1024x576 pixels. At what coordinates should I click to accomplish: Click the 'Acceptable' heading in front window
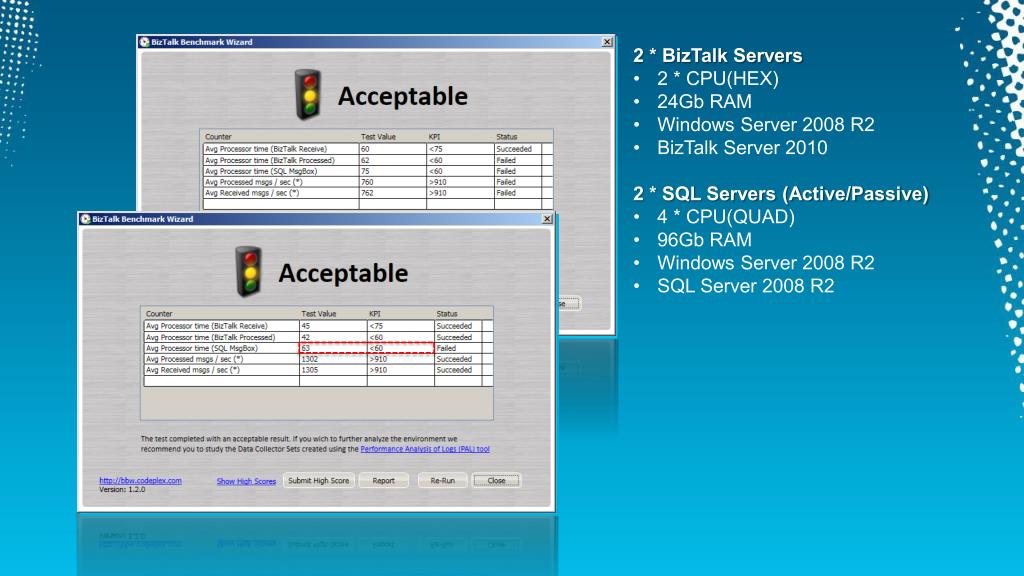tap(344, 273)
